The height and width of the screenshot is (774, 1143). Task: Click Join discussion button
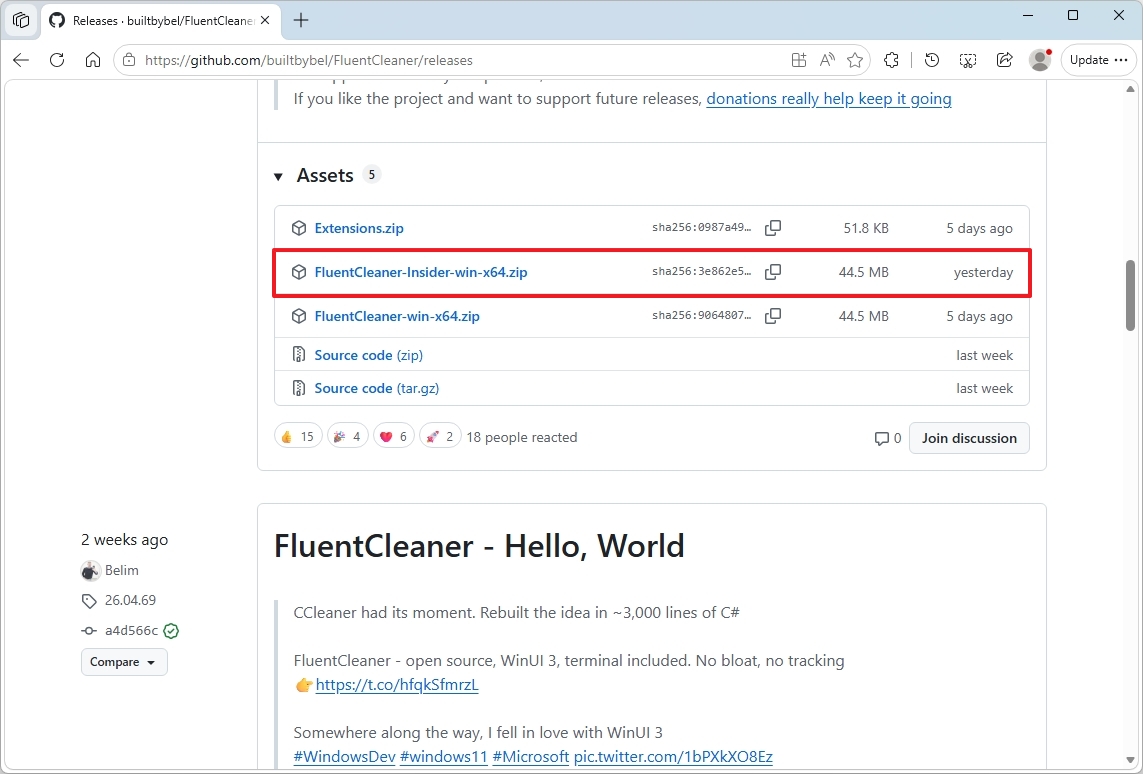click(x=969, y=438)
